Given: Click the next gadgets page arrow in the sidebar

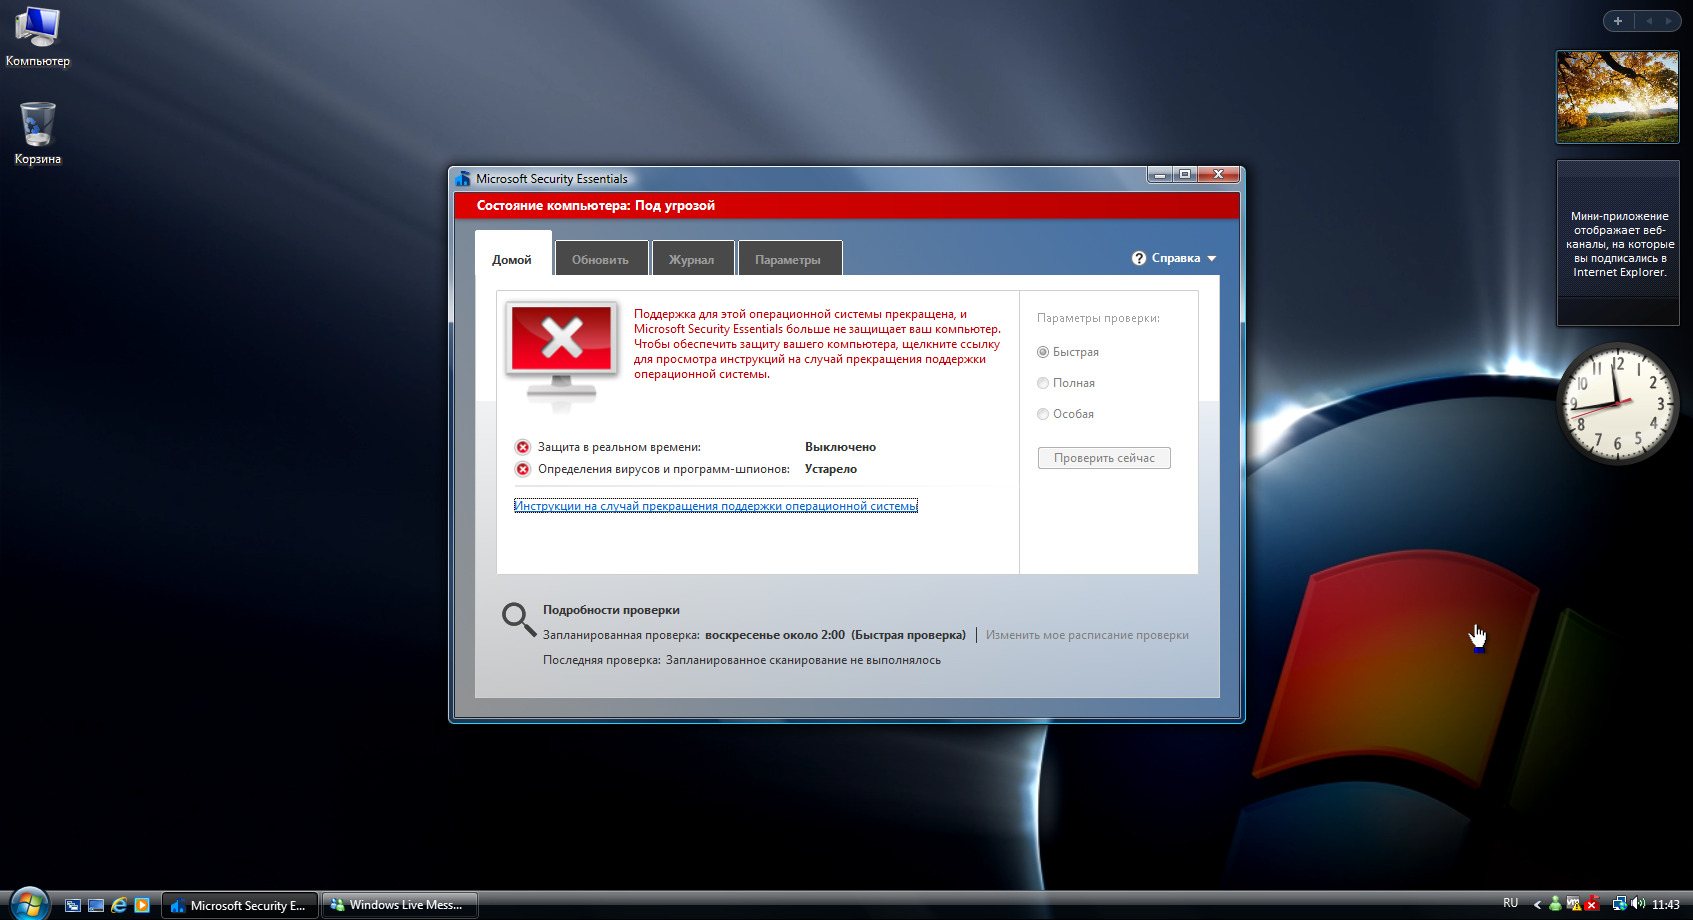Looking at the screenshot, I should 1667,21.
